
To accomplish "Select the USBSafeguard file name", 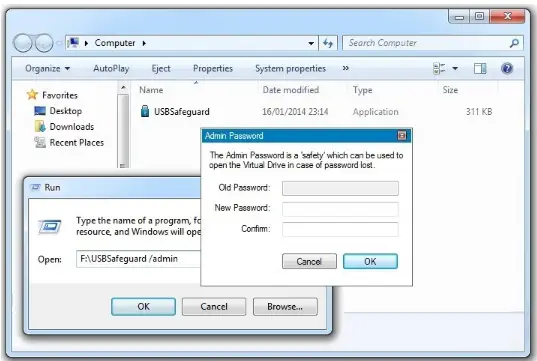I will (x=182, y=112).
